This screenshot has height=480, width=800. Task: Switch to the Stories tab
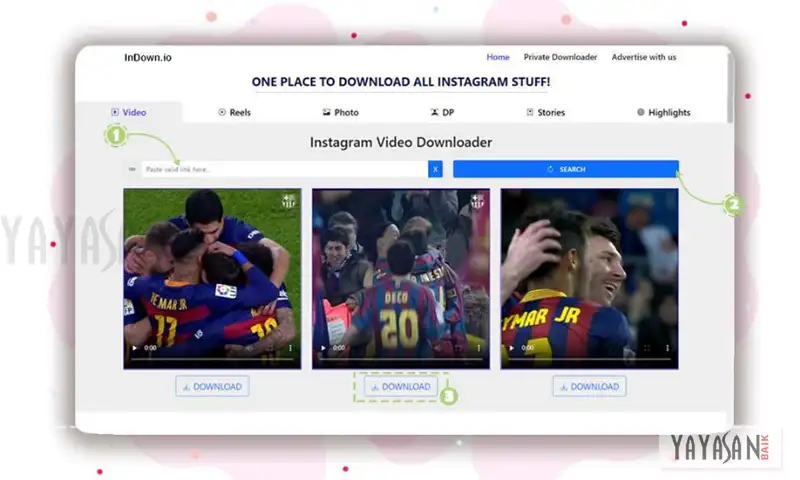(546, 112)
